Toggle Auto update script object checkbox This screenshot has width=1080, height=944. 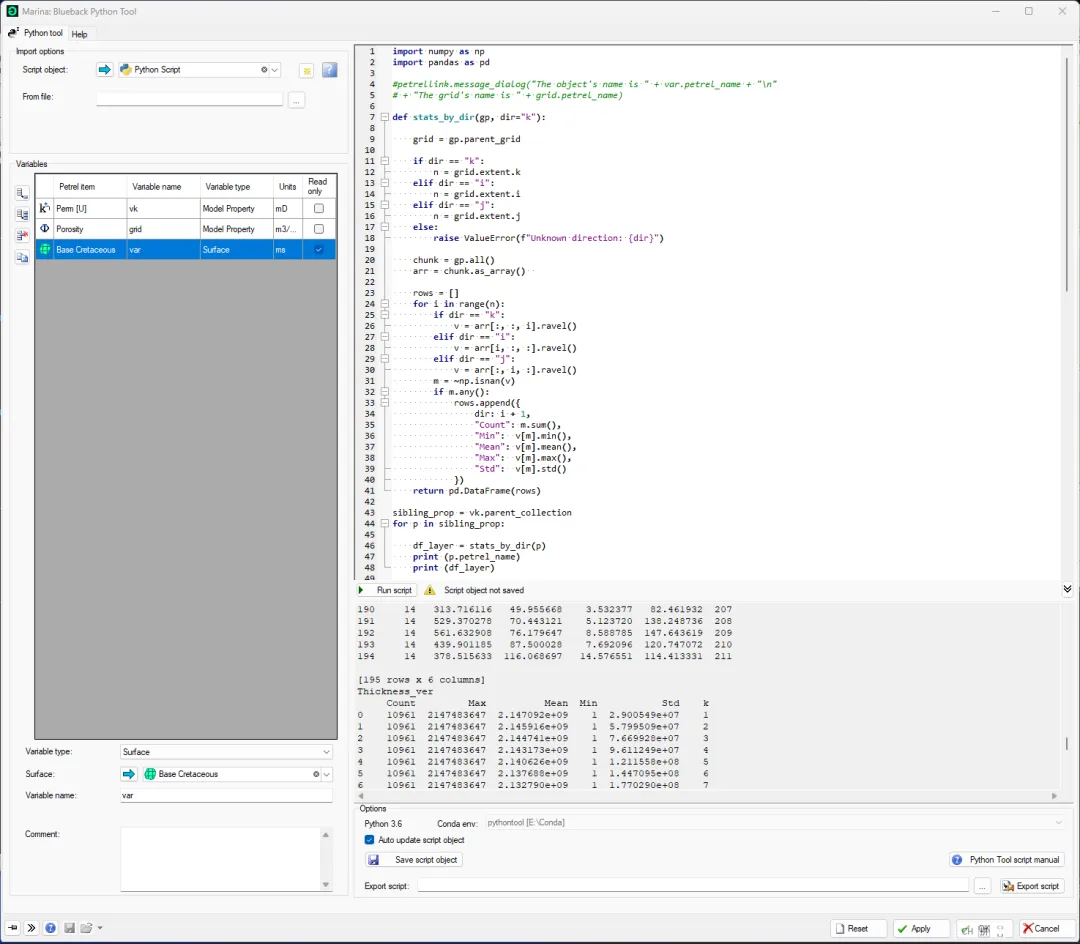[369, 840]
